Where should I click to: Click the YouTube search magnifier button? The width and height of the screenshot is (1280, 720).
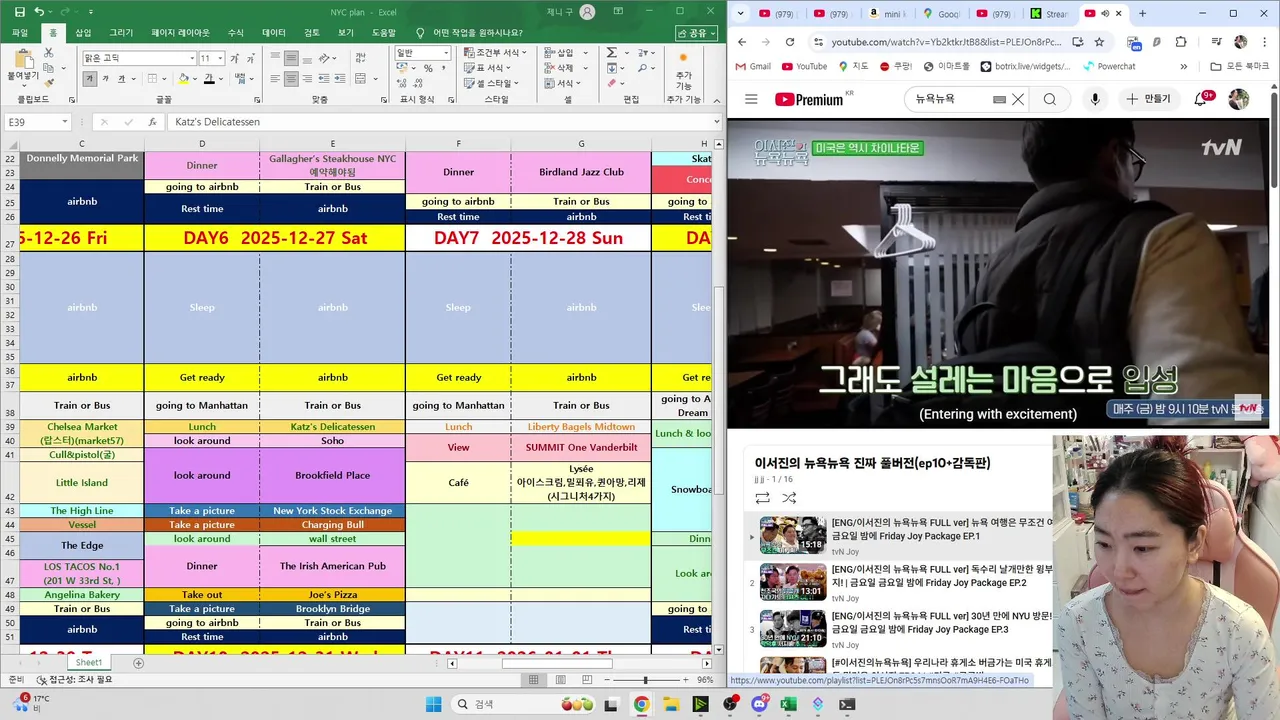coord(1050,99)
